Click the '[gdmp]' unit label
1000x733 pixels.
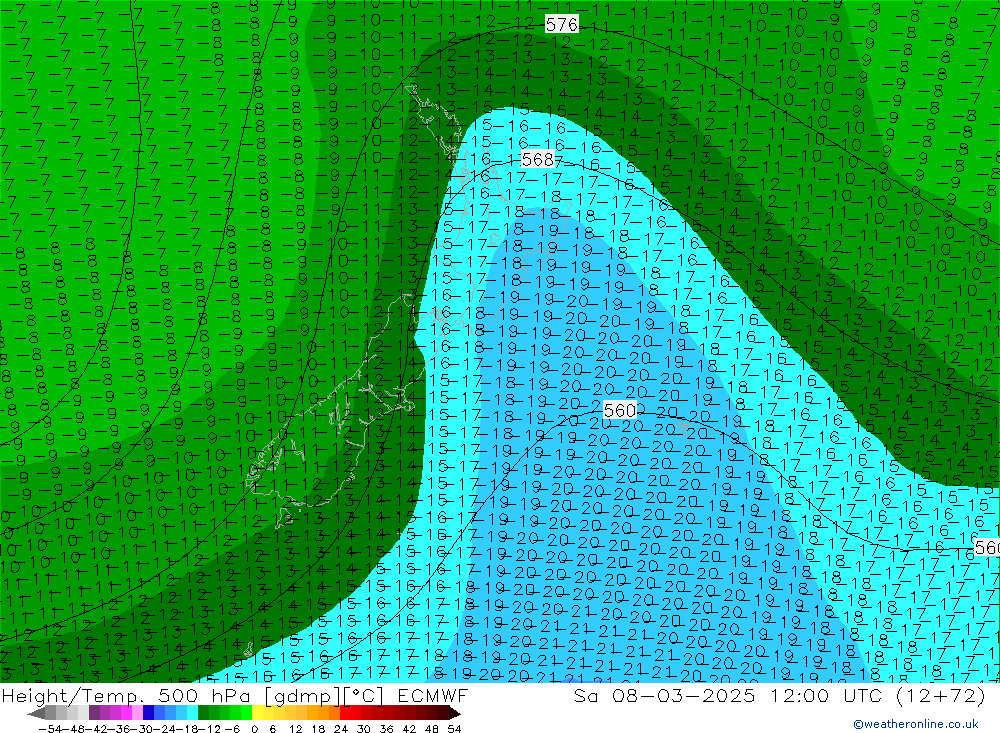(x=301, y=696)
